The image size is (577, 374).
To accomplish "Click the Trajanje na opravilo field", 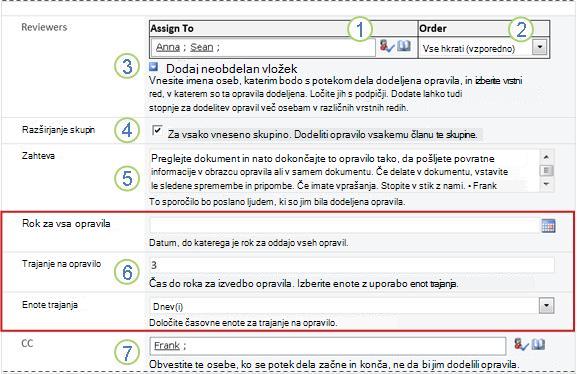I will (x=352, y=265).
